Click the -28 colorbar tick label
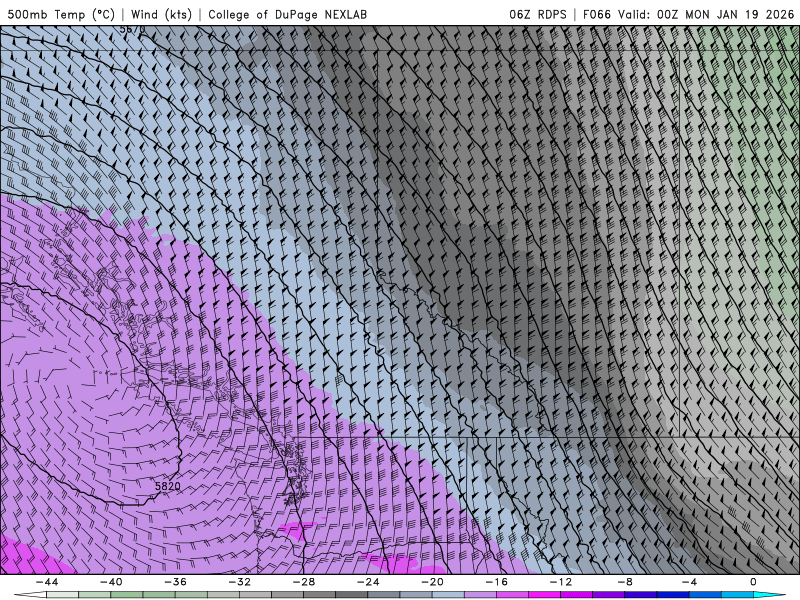This screenshot has width=800, height=600. [x=304, y=582]
